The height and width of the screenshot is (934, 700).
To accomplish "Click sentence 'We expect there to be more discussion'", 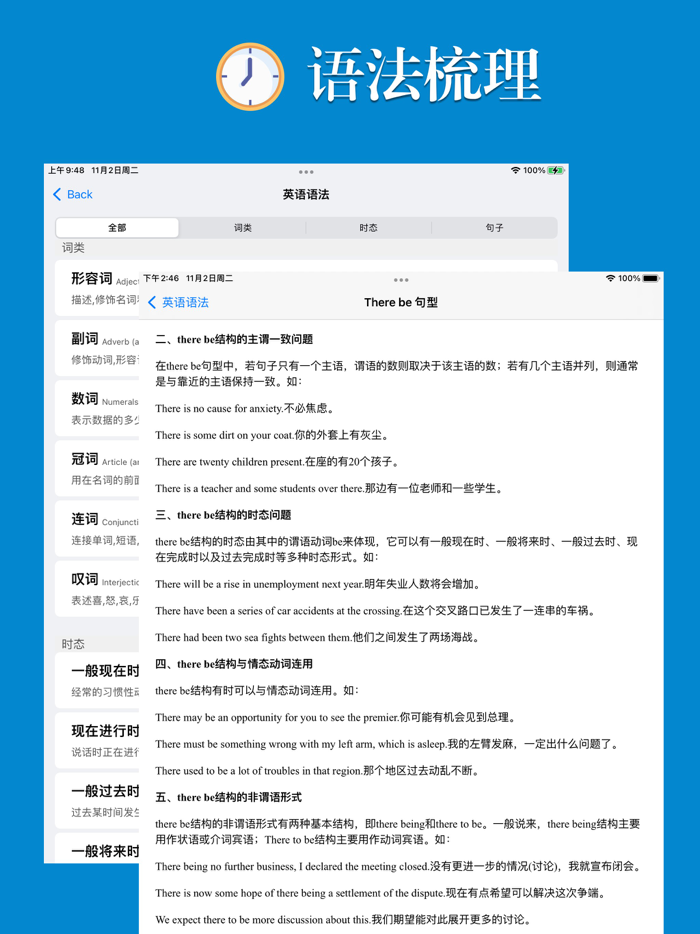I will click(x=344, y=920).
